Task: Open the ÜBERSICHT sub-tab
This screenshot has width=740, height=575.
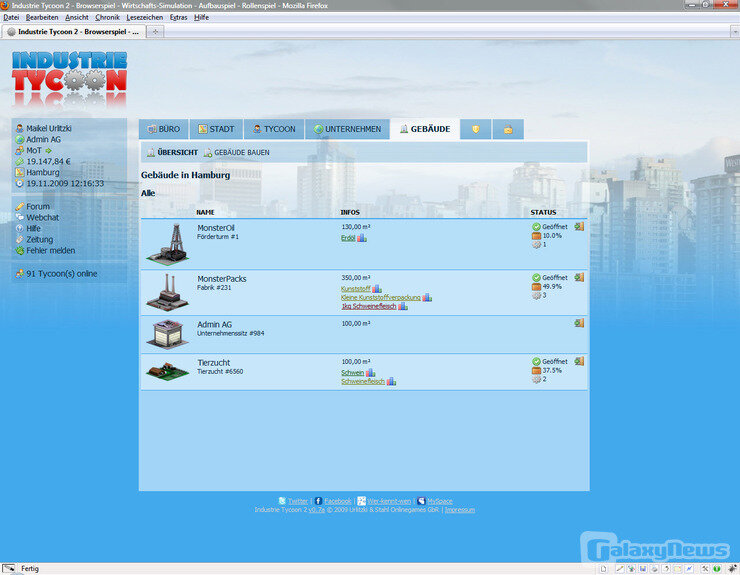Action: point(172,152)
